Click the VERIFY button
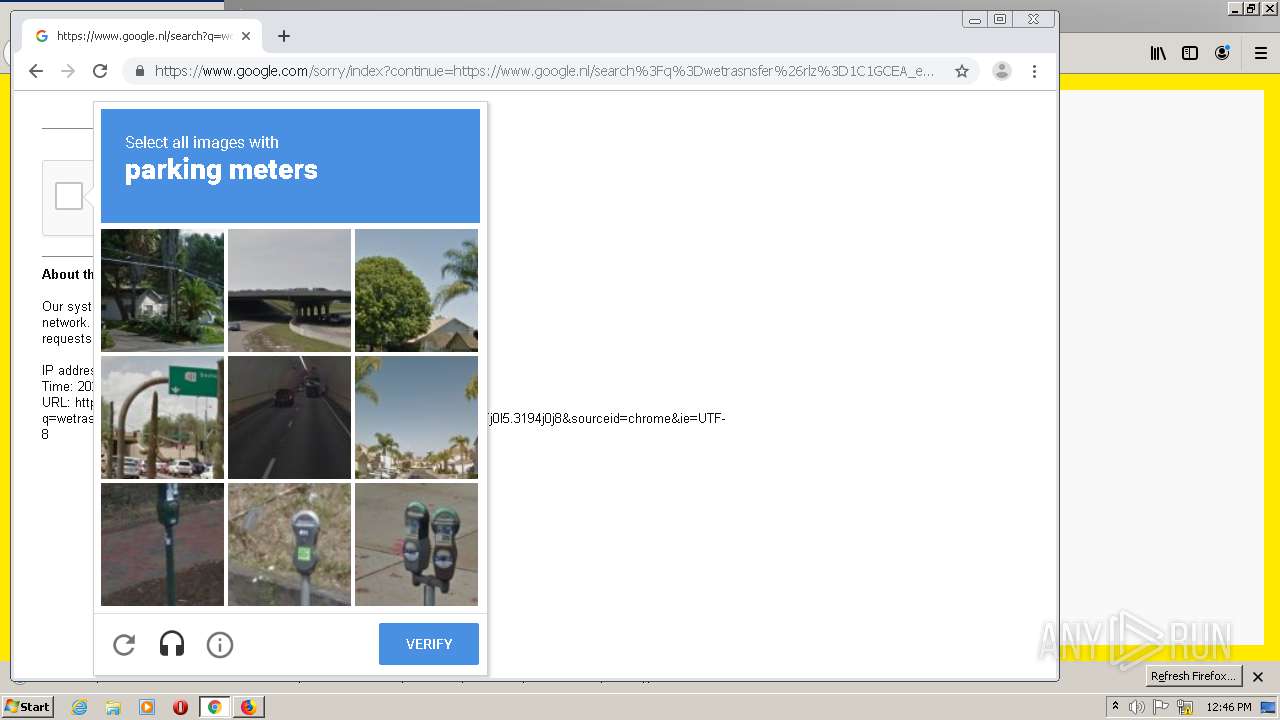This screenshot has height=720, width=1280. [x=429, y=644]
